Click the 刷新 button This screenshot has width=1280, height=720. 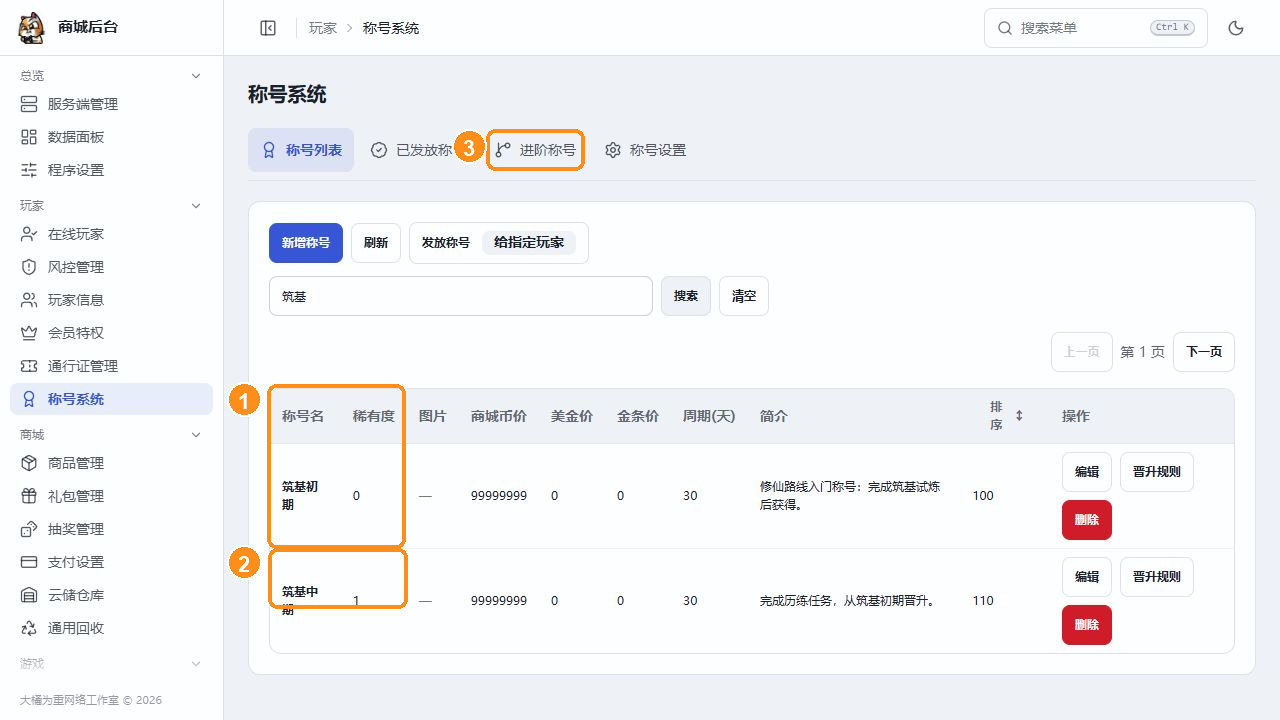point(376,243)
